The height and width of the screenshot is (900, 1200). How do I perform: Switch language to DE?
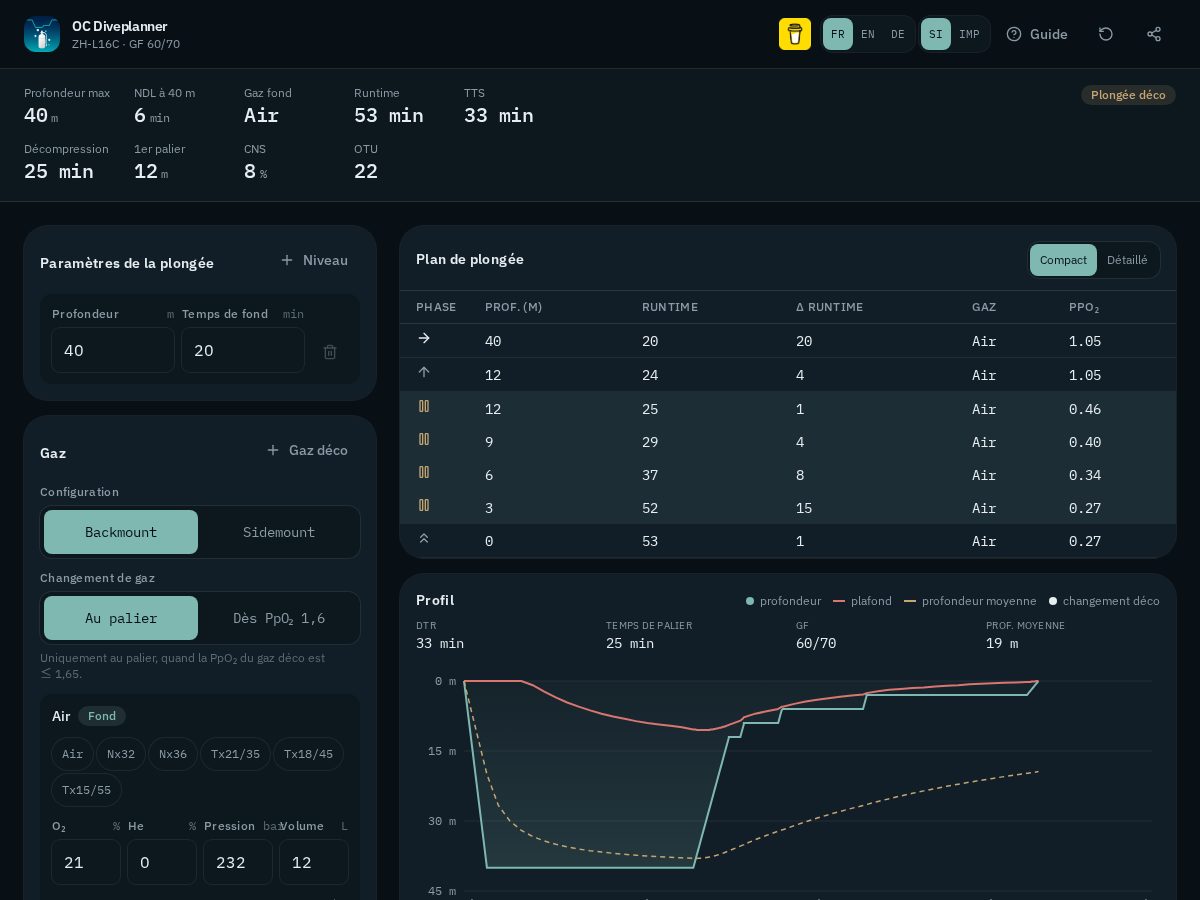click(898, 34)
